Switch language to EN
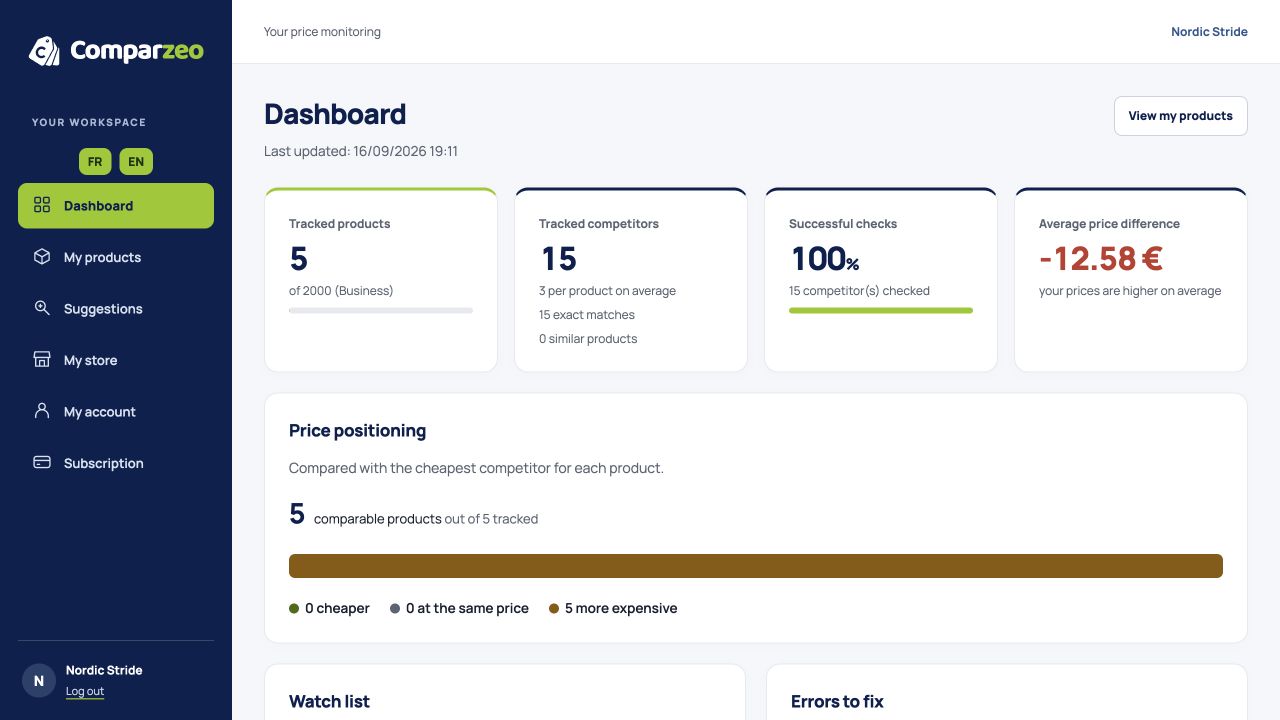The width and height of the screenshot is (1280, 720). tap(136, 161)
